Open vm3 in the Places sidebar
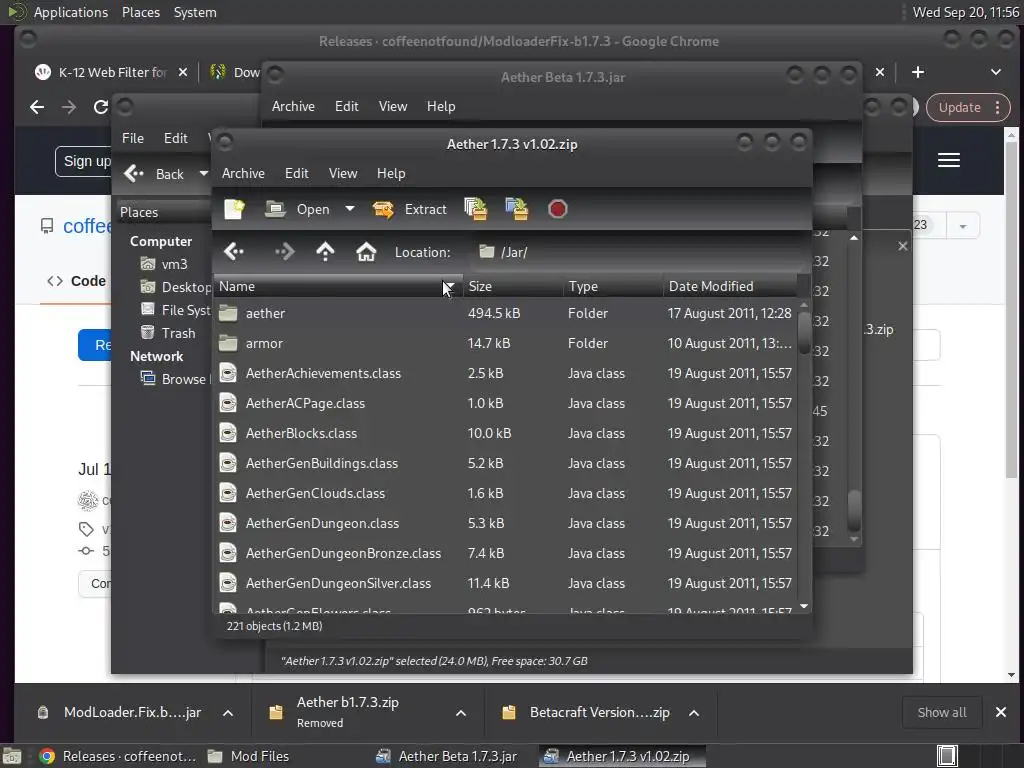This screenshot has width=1024, height=768. [x=164, y=264]
